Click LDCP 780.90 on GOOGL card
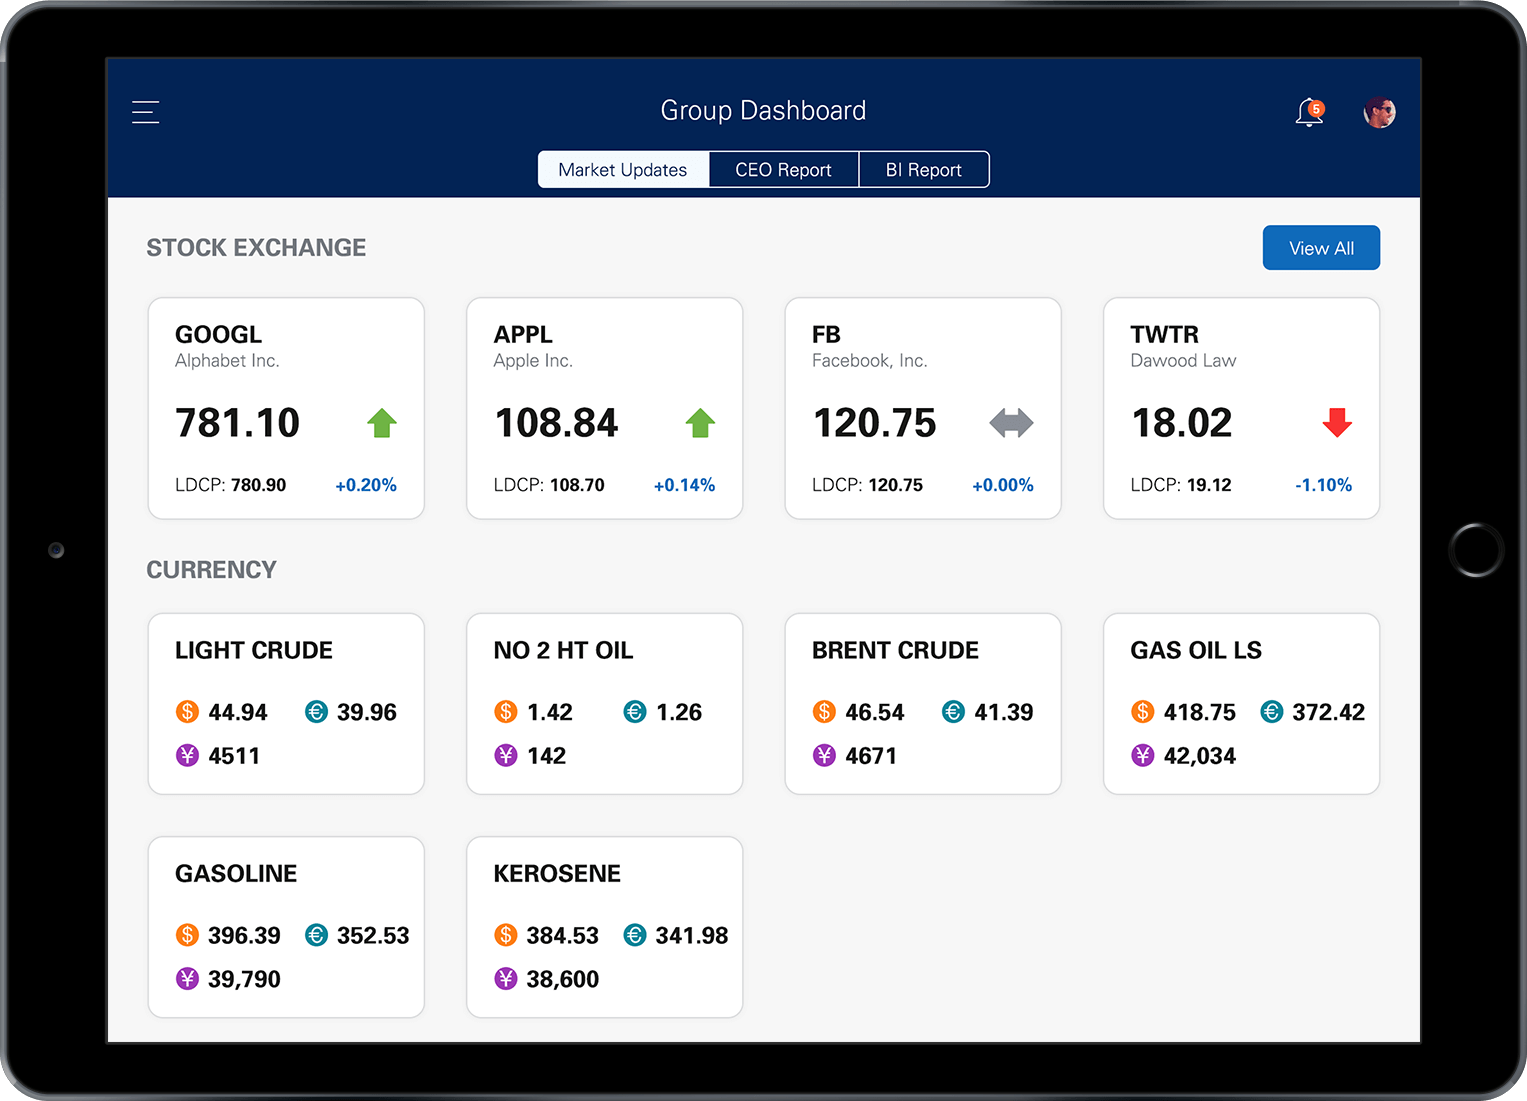The width and height of the screenshot is (1527, 1101). 231,485
